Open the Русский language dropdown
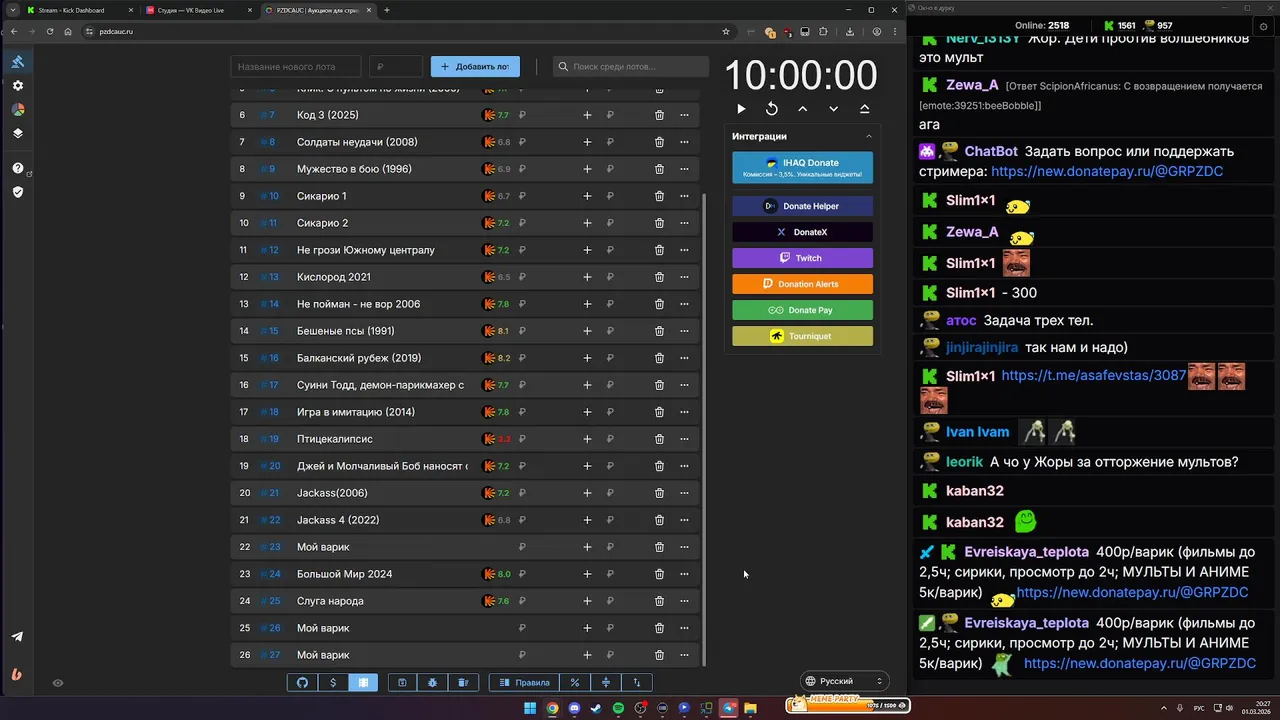 point(845,681)
